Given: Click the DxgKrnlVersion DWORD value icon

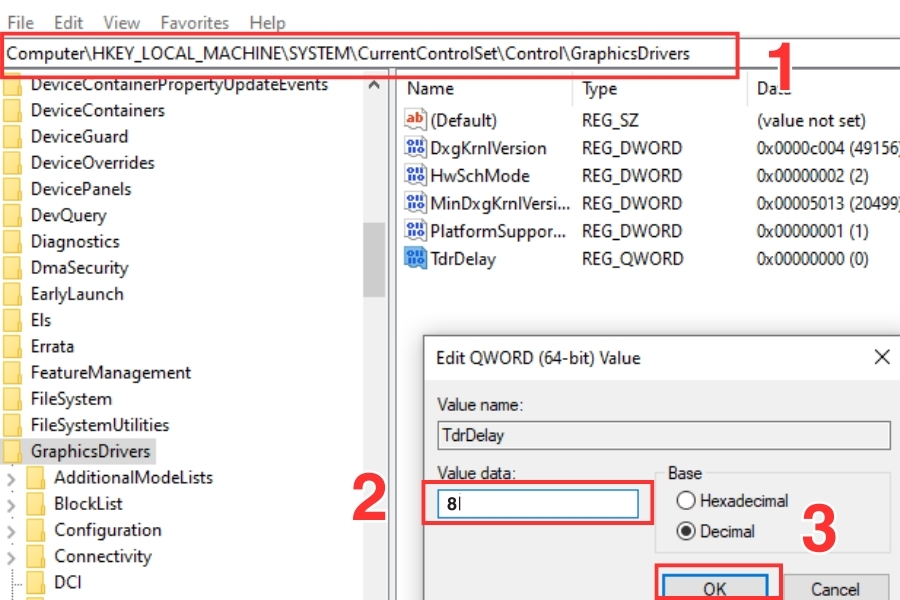Looking at the screenshot, I should [x=415, y=148].
